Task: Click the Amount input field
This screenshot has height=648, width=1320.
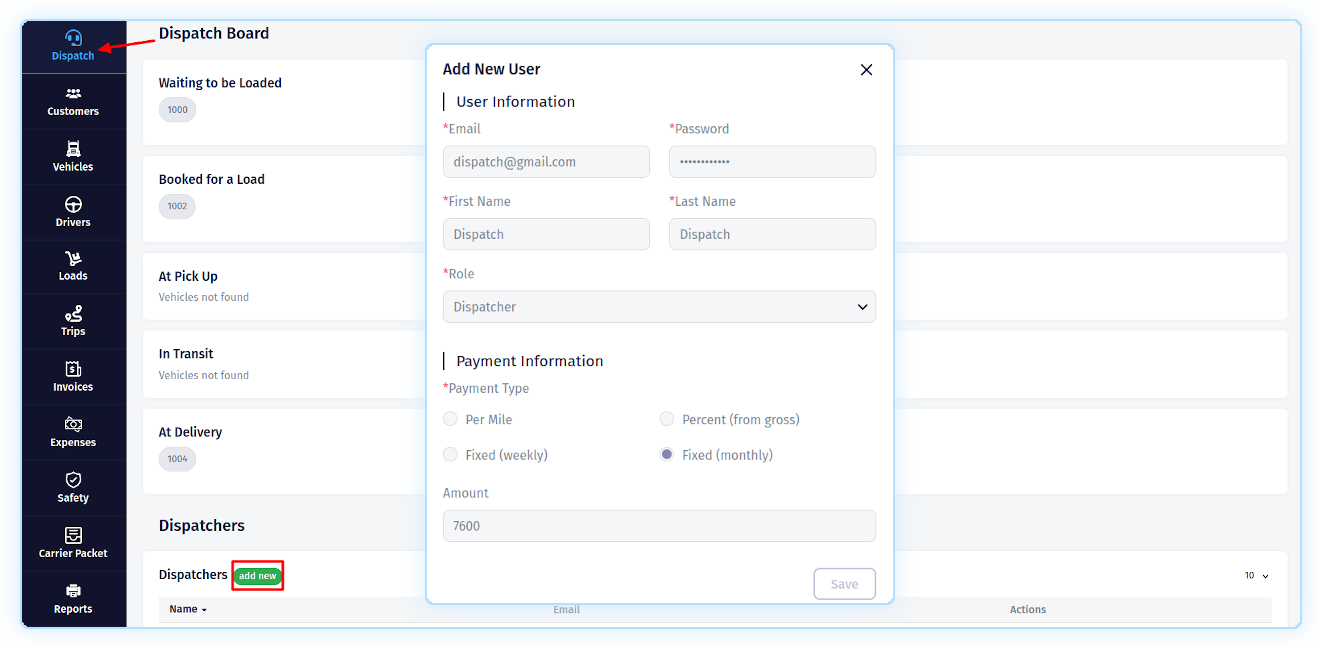Action: [659, 526]
